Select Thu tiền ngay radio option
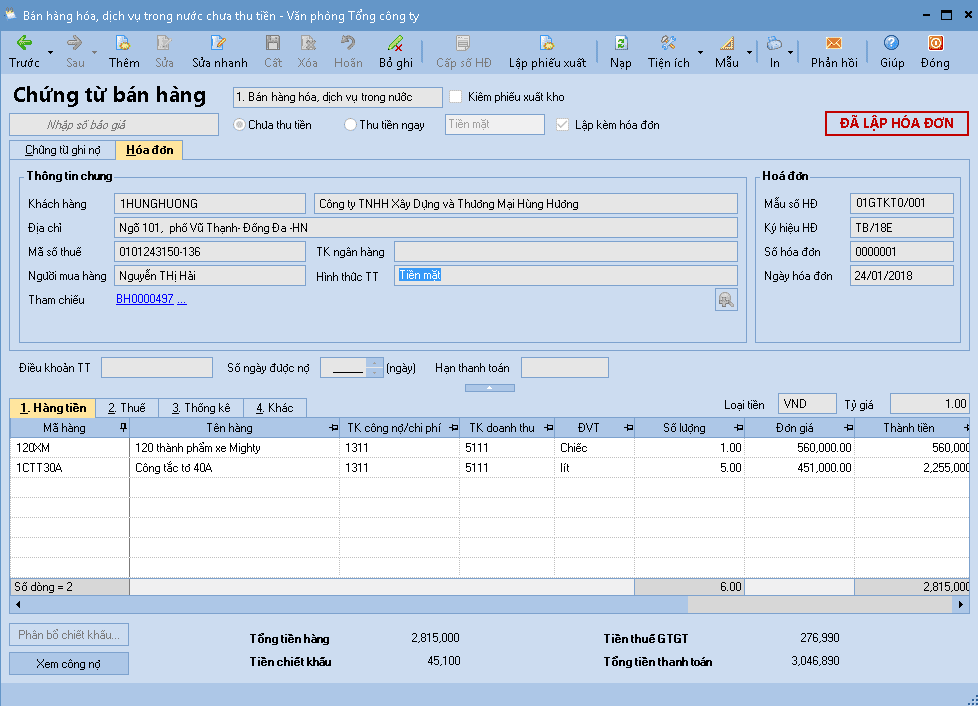This screenshot has height=706, width=978. [350, 125]
